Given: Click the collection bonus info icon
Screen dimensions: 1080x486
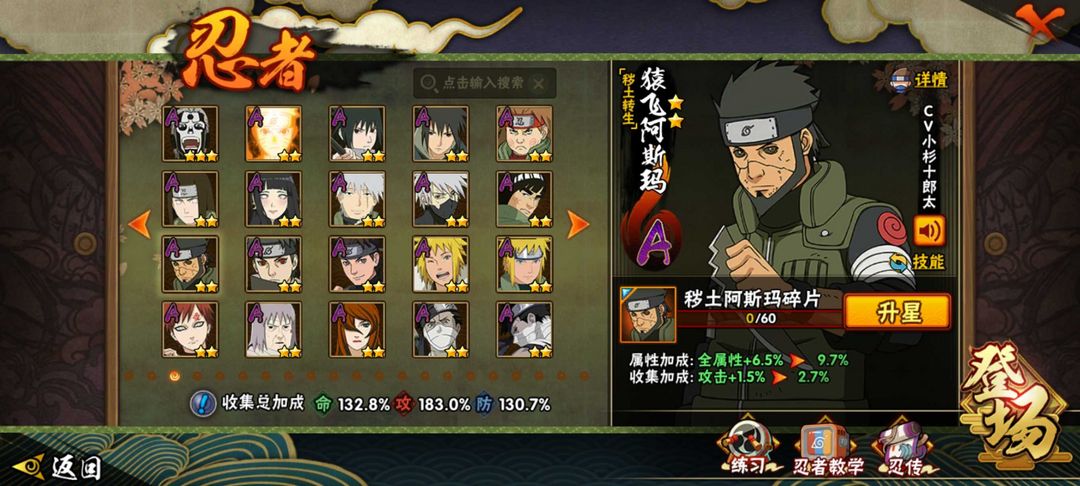Looking at the screenshot, I should [x=202, y=404].
